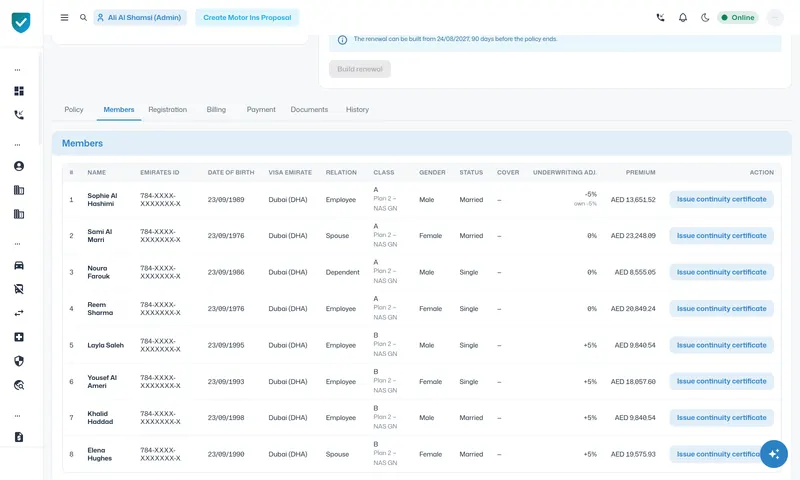Open the phone call icon in the top bar
The height and width of the screenshot is (480, 800).
point(660,17)
